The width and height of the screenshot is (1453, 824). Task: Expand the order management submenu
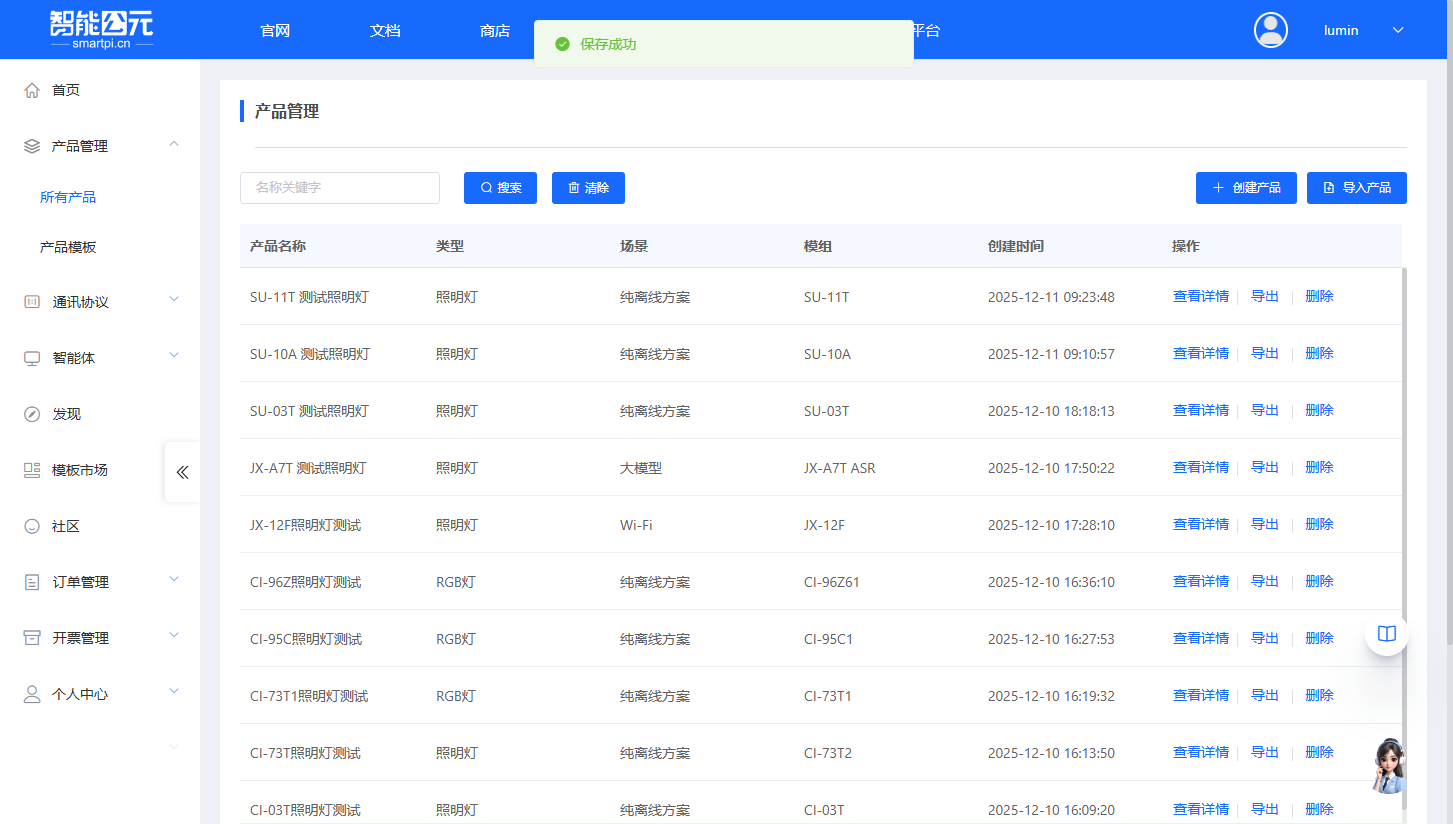[x=174, y=579]
